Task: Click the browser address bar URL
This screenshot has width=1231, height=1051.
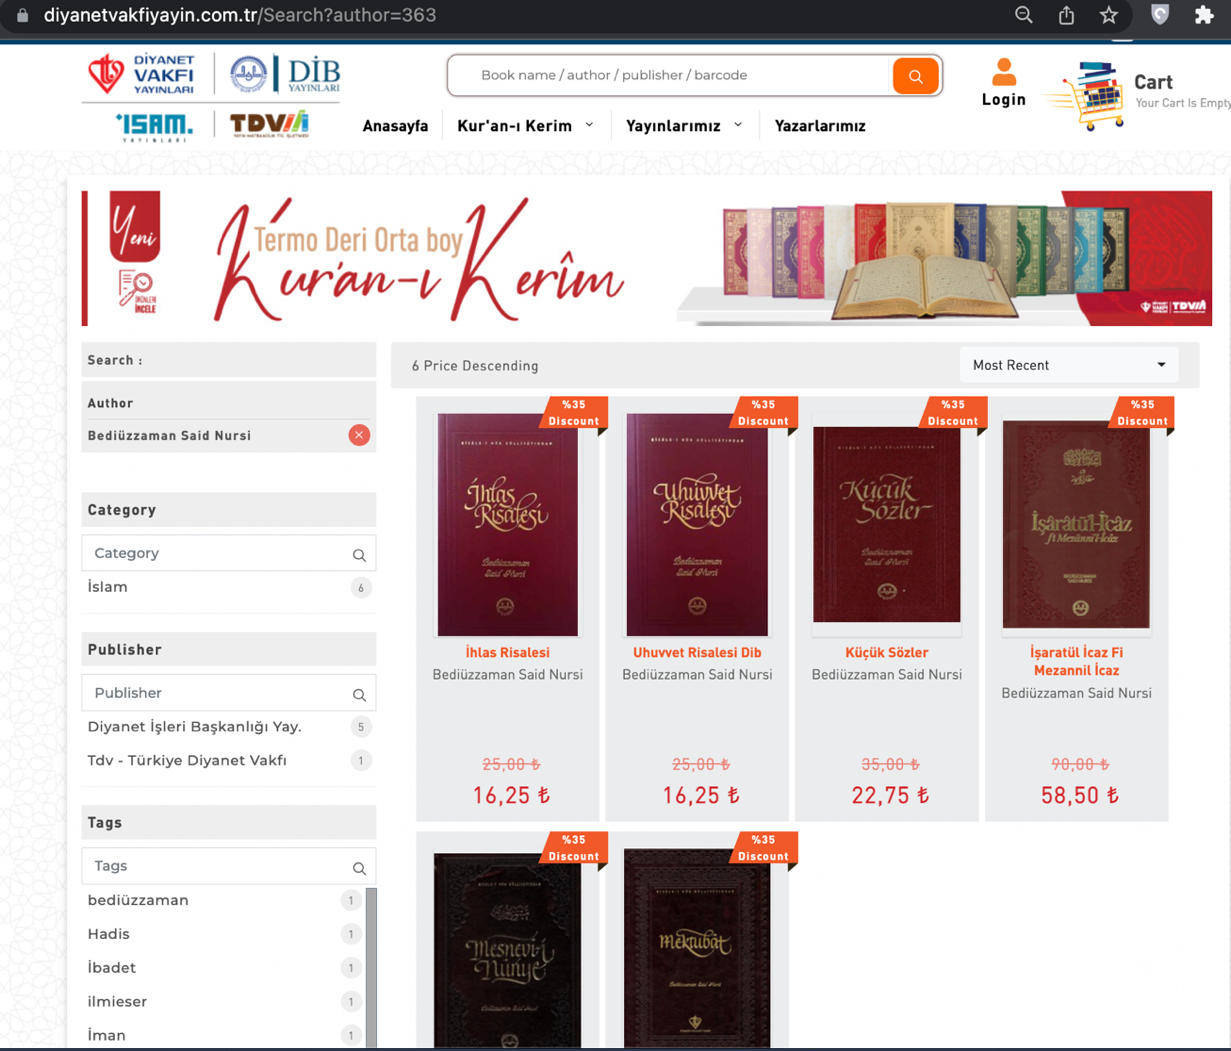Action: tap(240, 16)
